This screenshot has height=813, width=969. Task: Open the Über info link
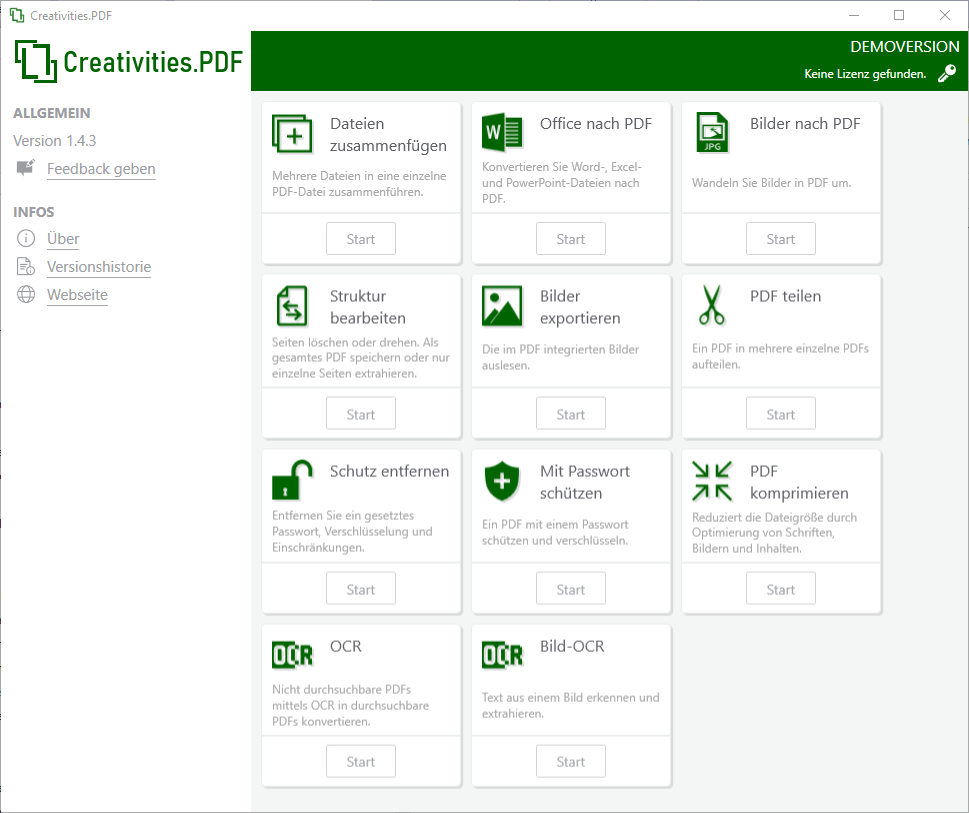coord(63,239)
